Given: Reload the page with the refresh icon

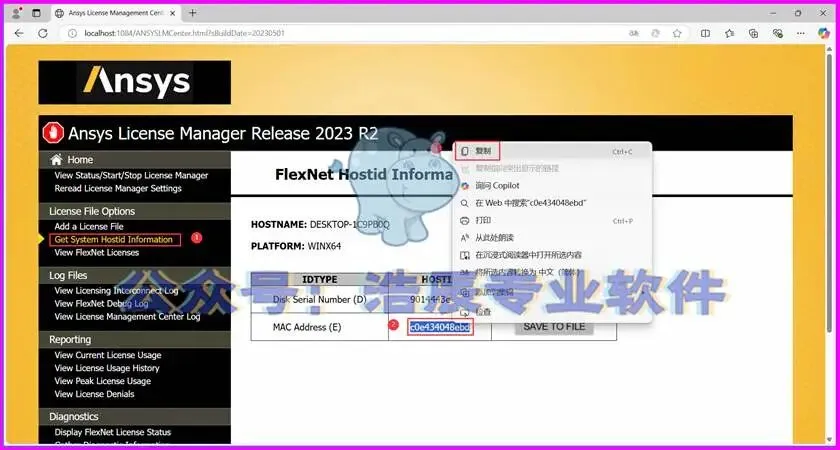Looking at the screenshot, I should point(43,33).
